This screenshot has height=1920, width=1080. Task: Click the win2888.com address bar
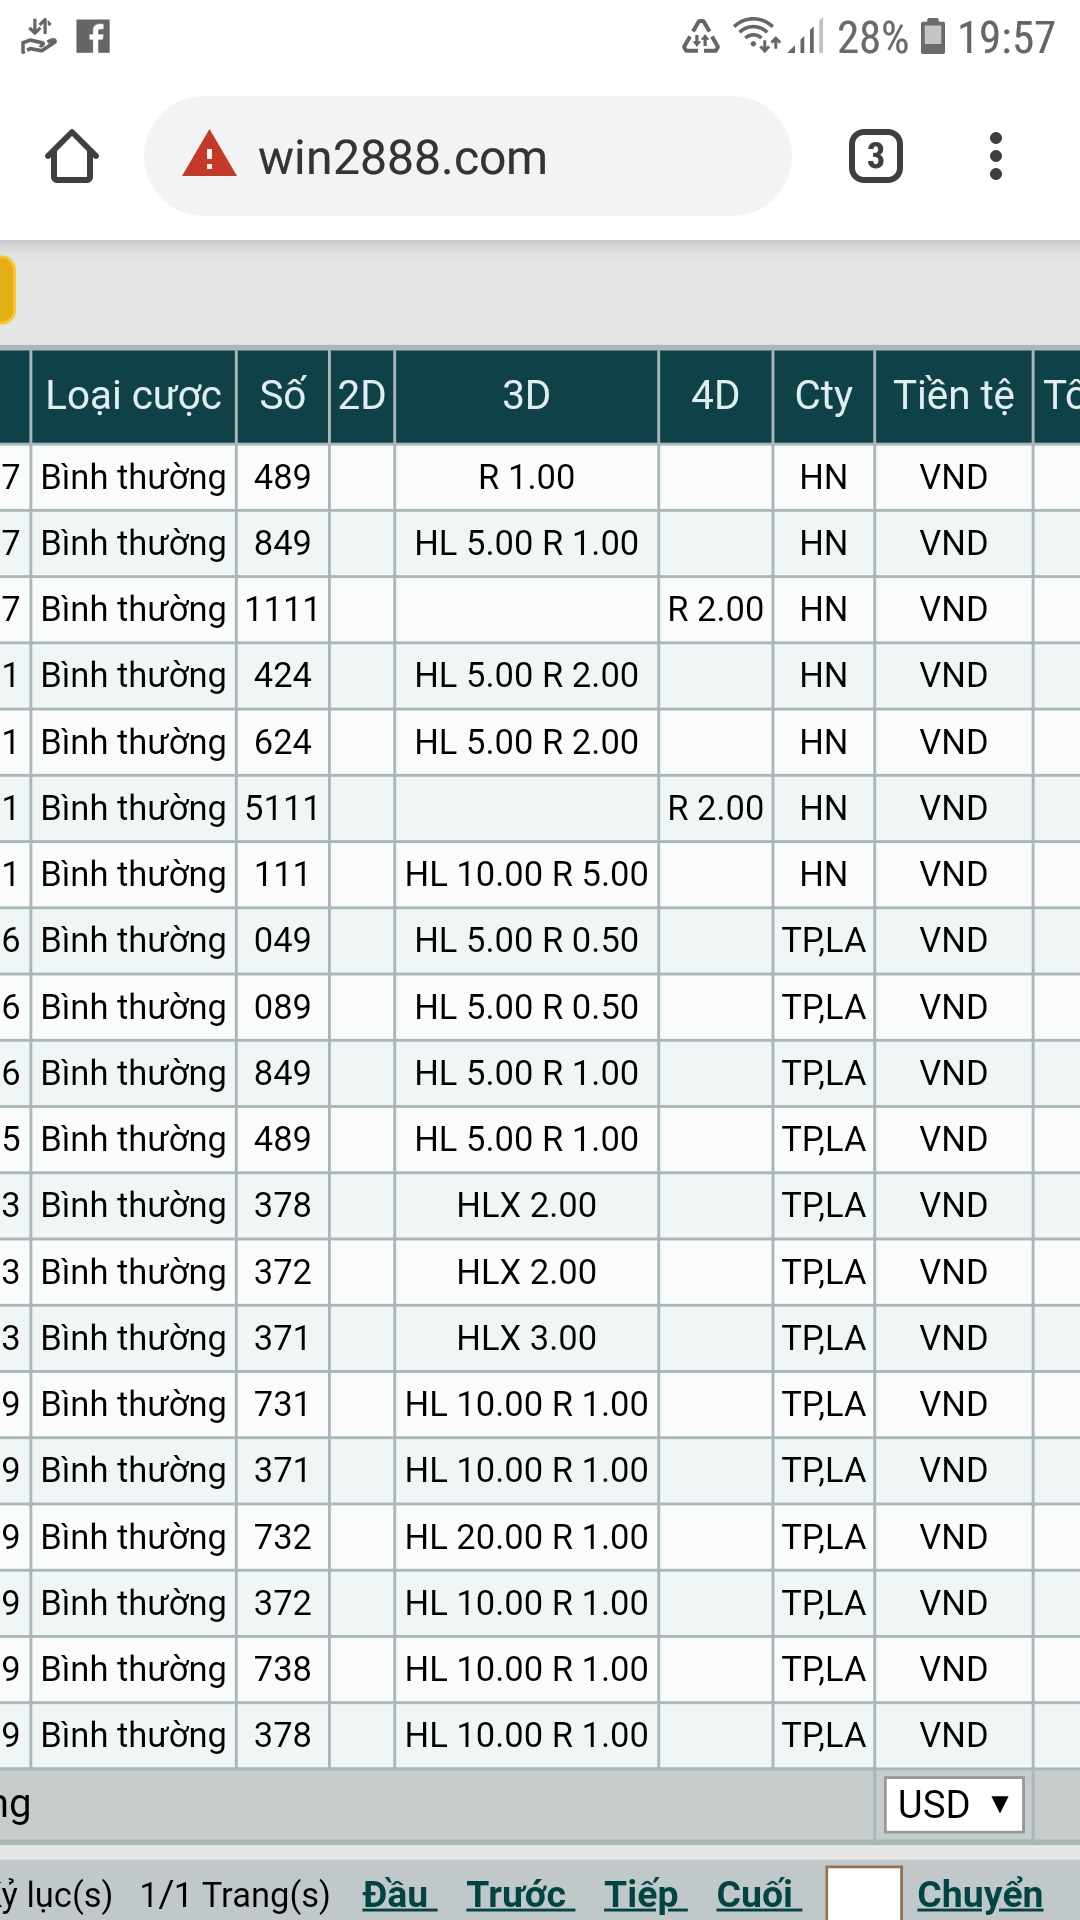(x=467, y=157)
